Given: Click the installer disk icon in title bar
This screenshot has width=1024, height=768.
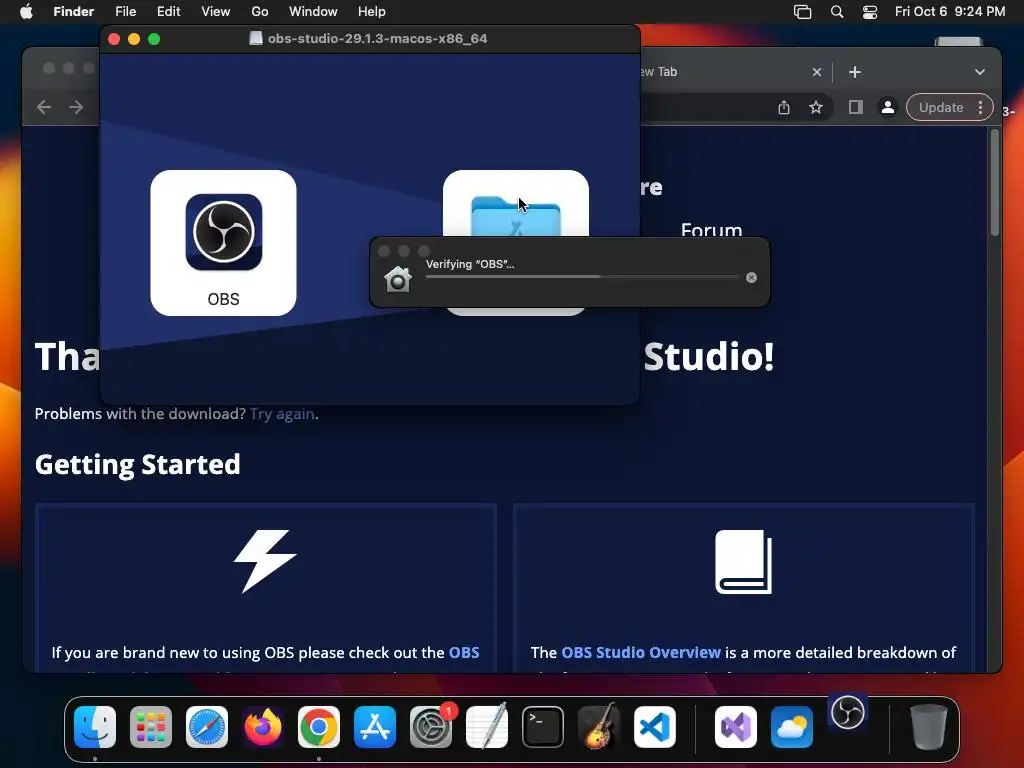Looking at the screenshot, I should (256, 39).
